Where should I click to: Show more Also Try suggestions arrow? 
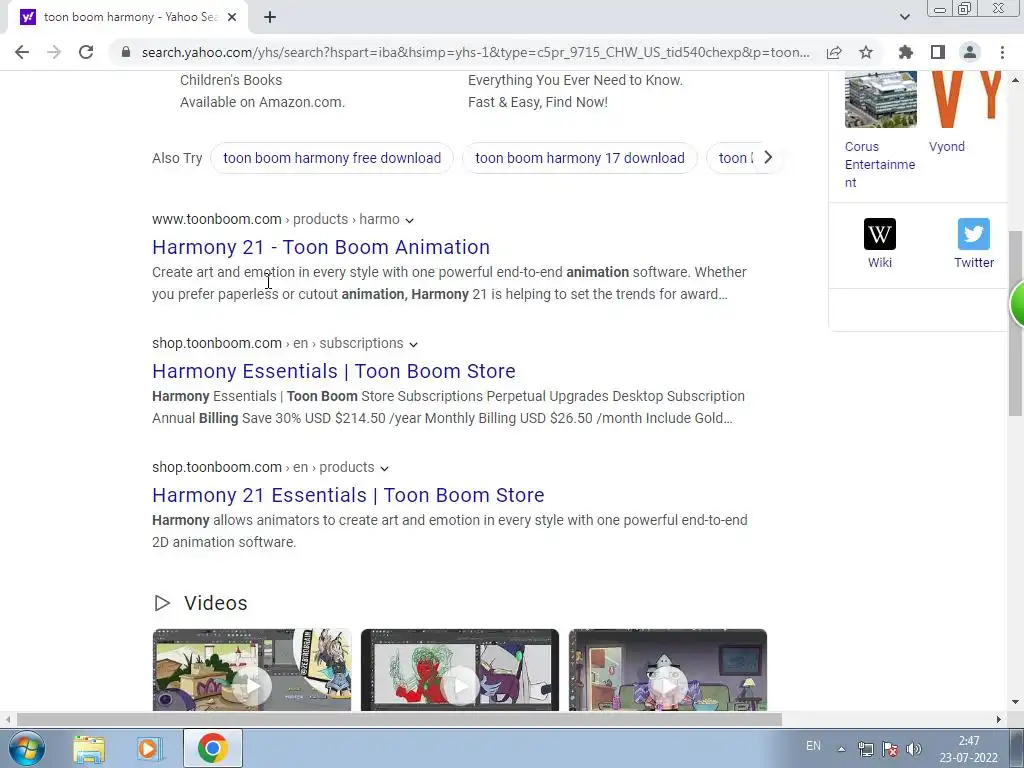(768, 157)
